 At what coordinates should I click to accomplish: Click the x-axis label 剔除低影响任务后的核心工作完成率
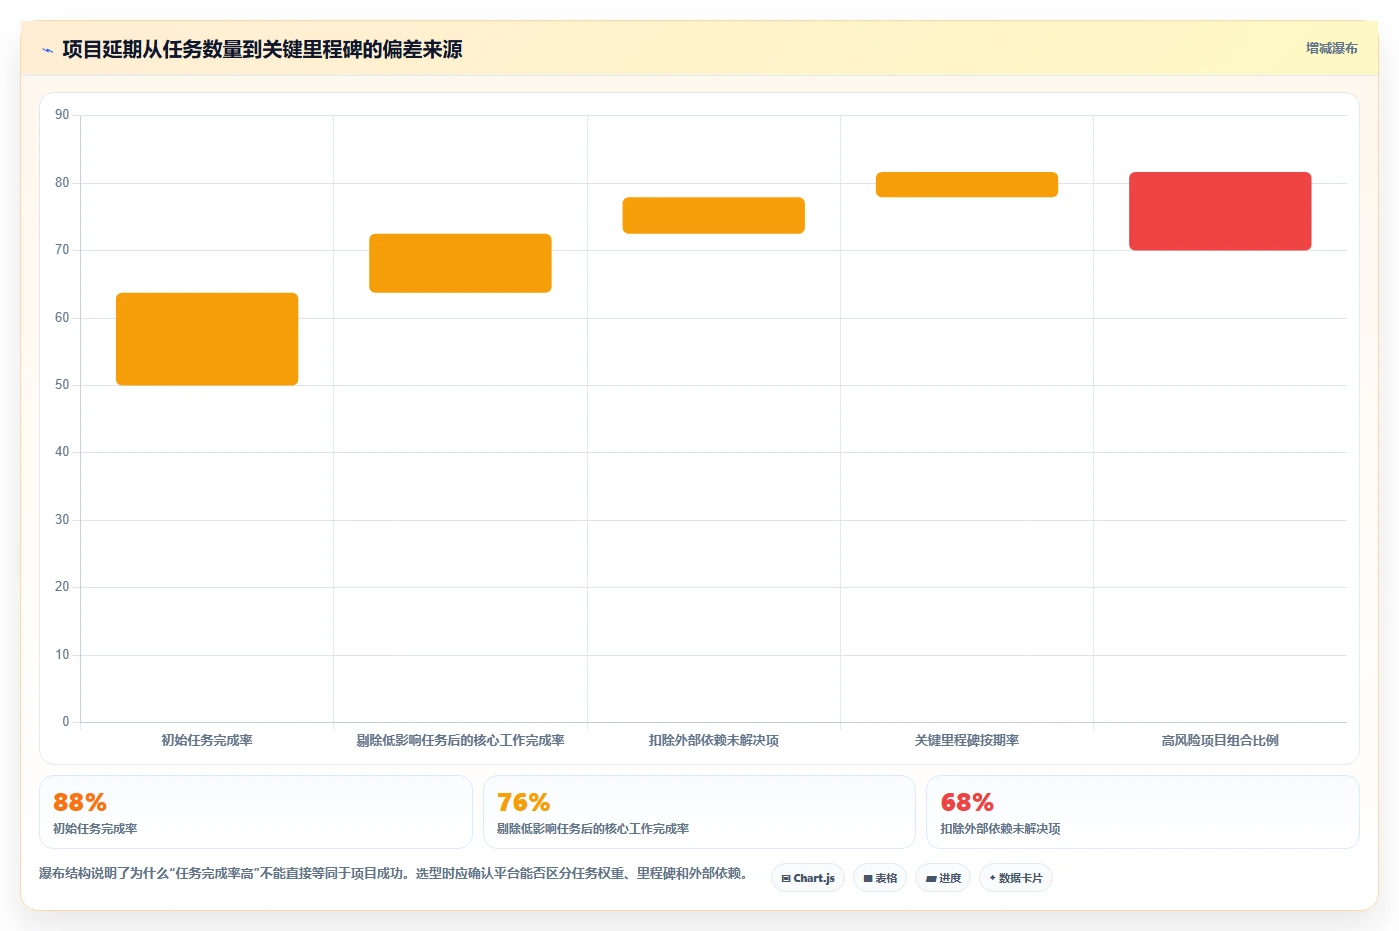pos(460,740)
